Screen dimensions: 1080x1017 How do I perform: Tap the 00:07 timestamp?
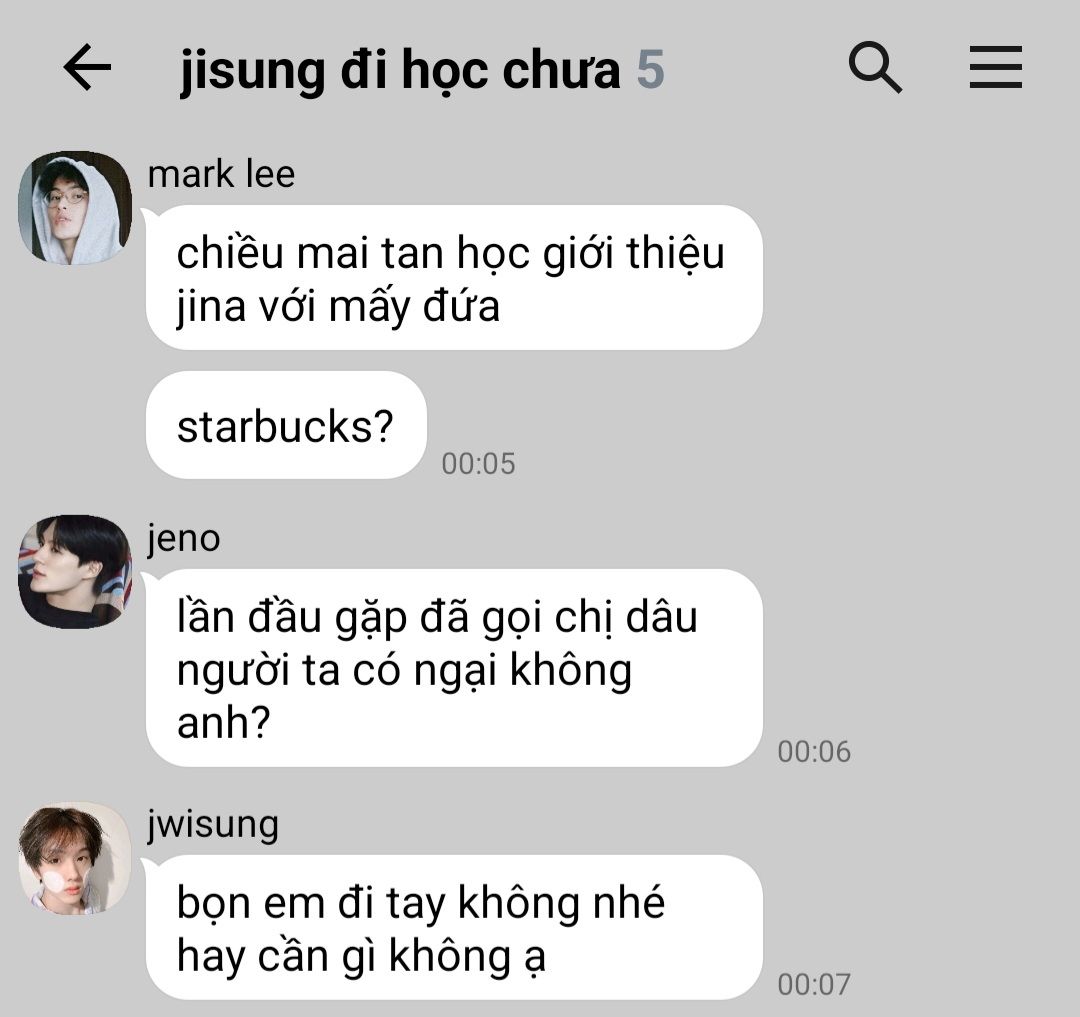pos(814,984)
